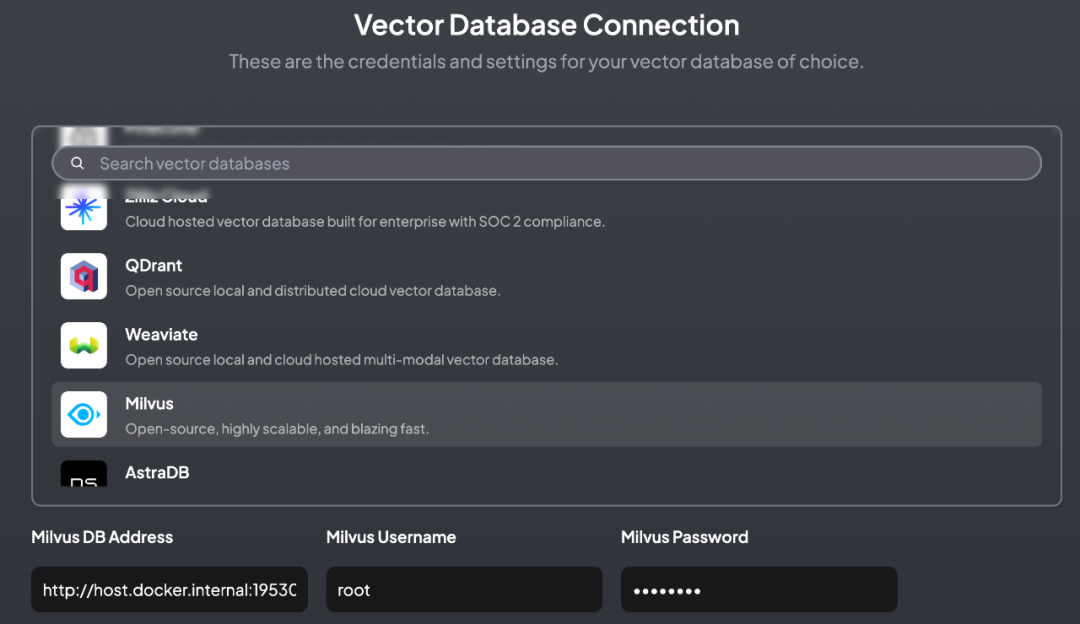The image size is (1080, 624).
Task: Click the QDrant logo icon
Action: [84, 276]
